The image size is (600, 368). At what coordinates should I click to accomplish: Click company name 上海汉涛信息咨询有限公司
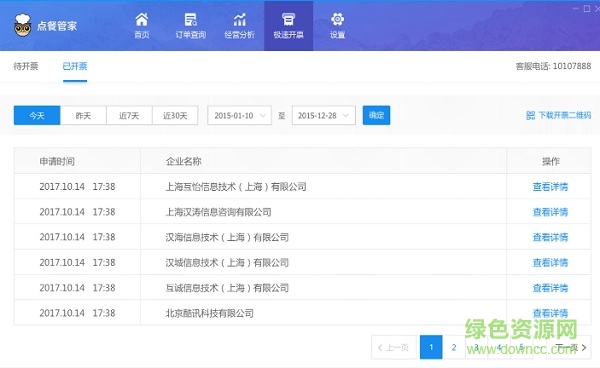click(x=218, y=212)
